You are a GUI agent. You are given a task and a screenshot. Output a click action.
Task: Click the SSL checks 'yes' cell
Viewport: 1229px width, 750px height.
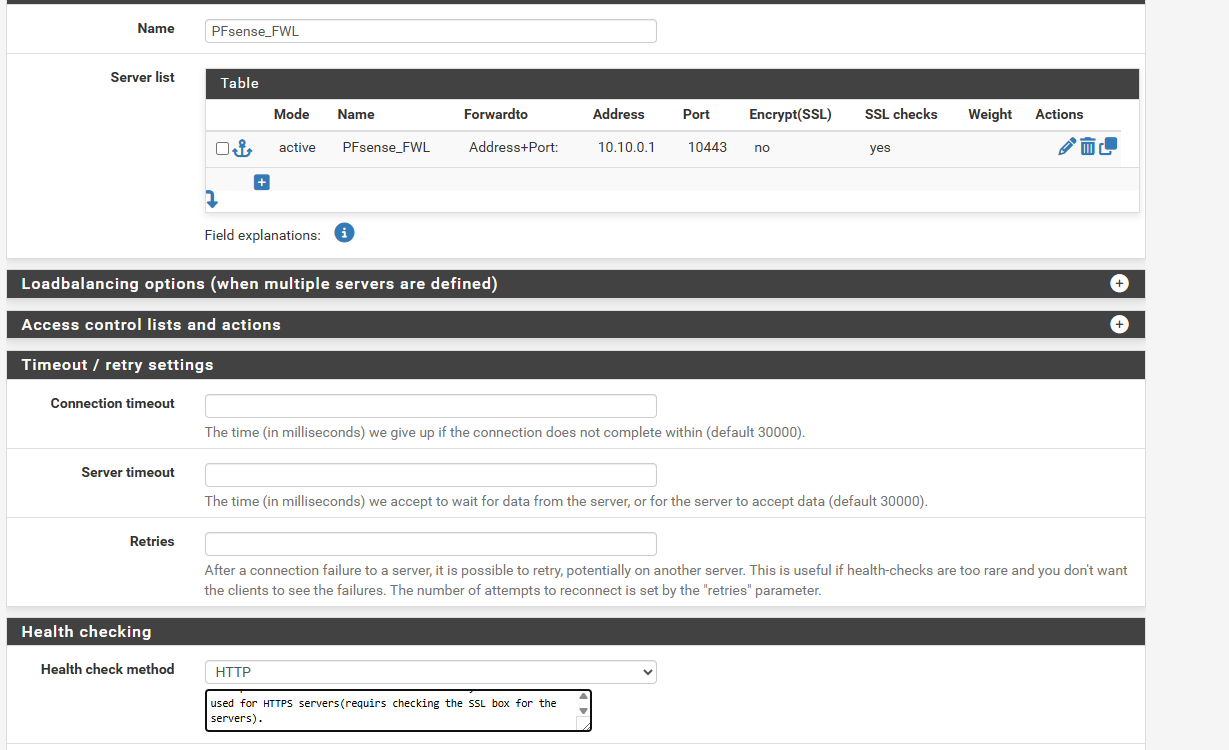coord(880,147)
